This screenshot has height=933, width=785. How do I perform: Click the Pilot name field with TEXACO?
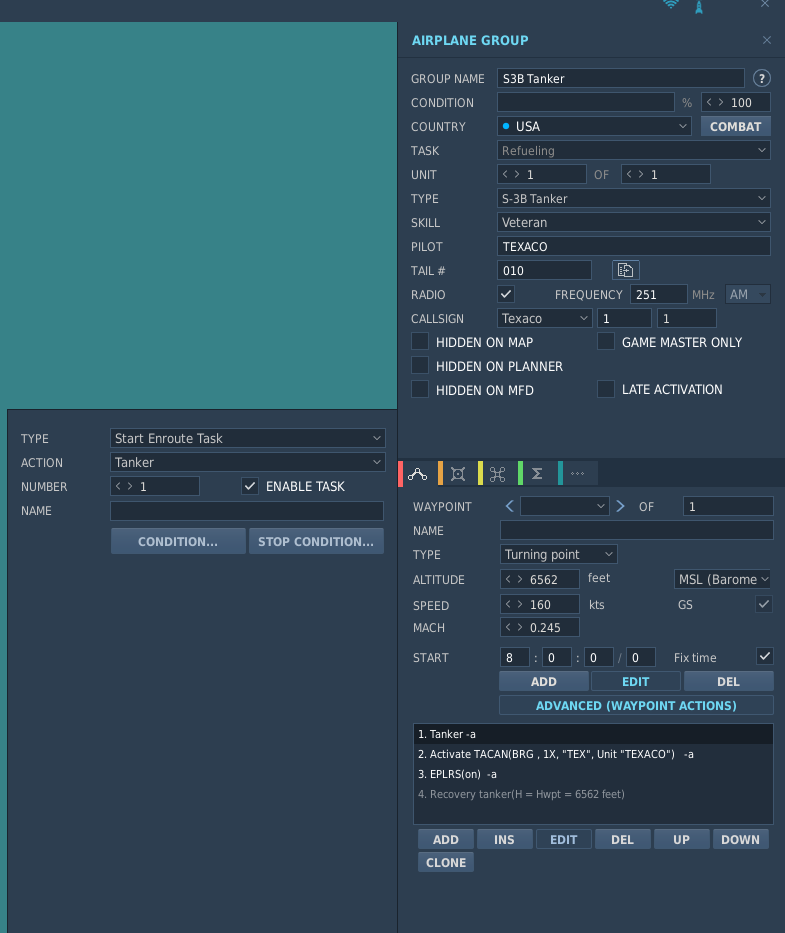click(x=633, y=246)
